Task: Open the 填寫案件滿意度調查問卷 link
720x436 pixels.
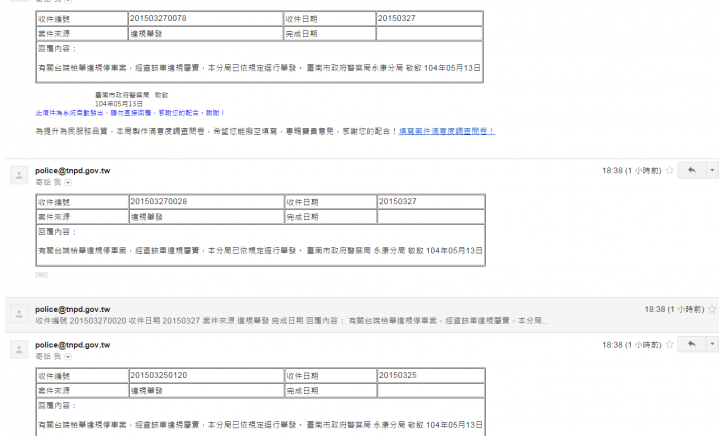Action: [x=447, y=131]
